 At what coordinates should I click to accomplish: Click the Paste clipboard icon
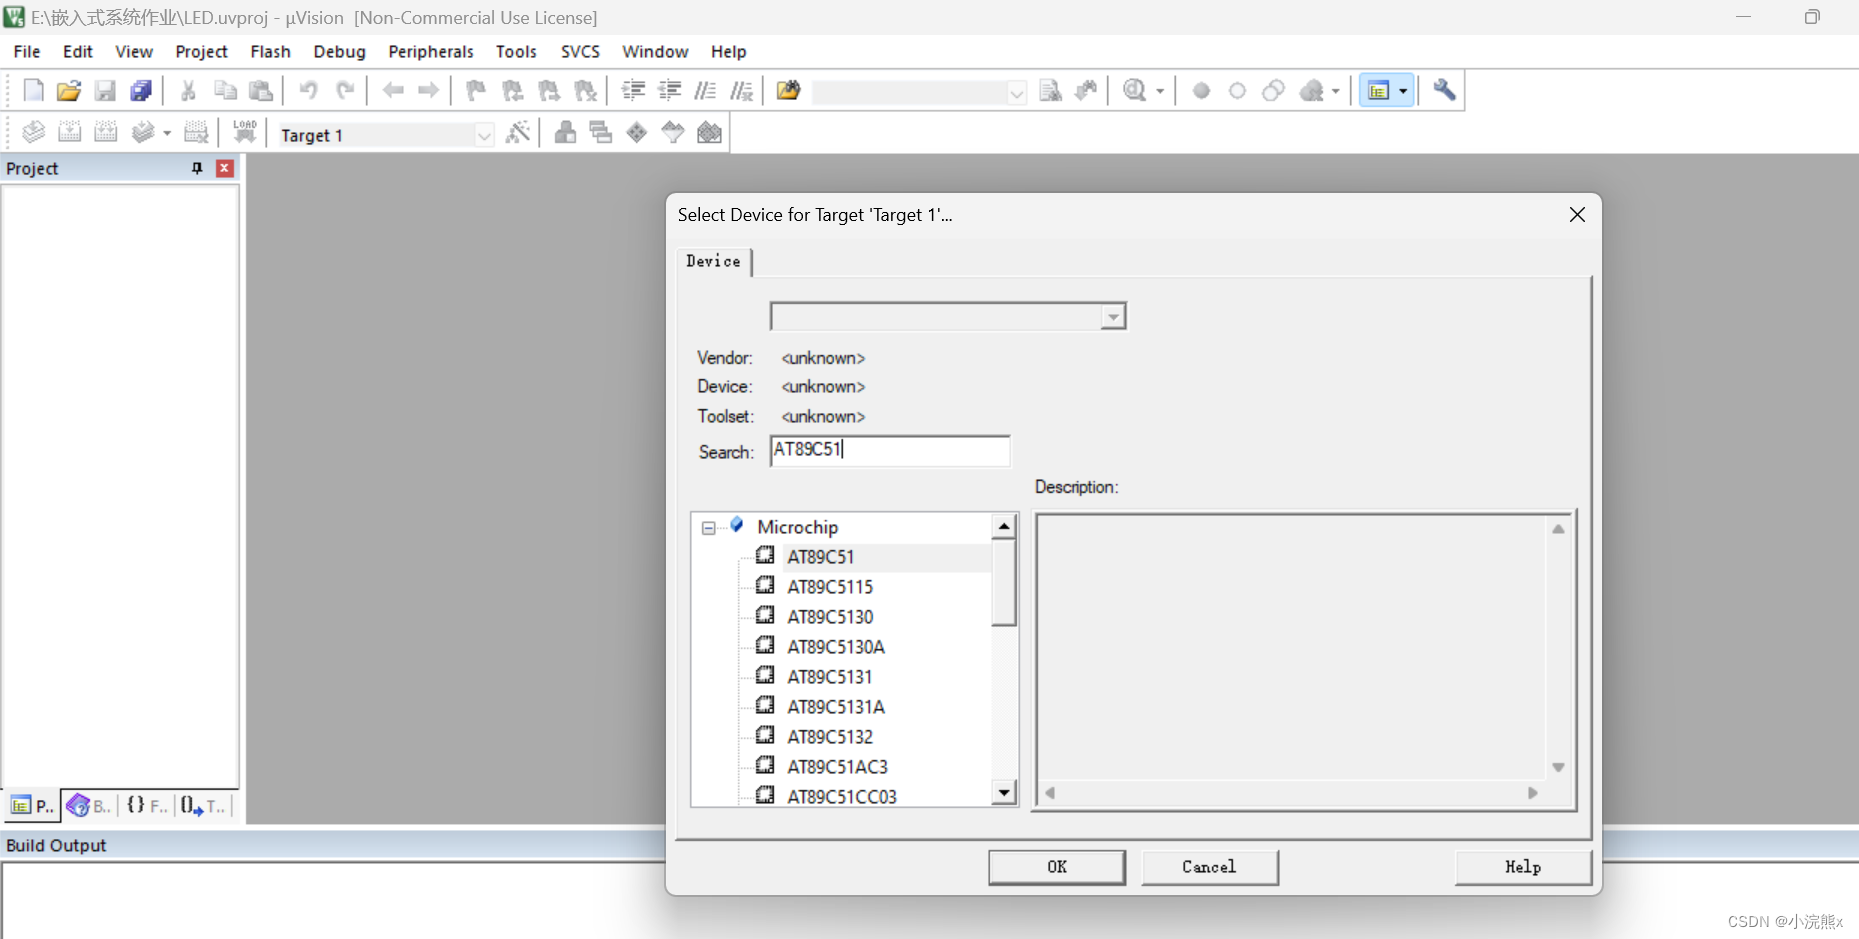point(261,91)
